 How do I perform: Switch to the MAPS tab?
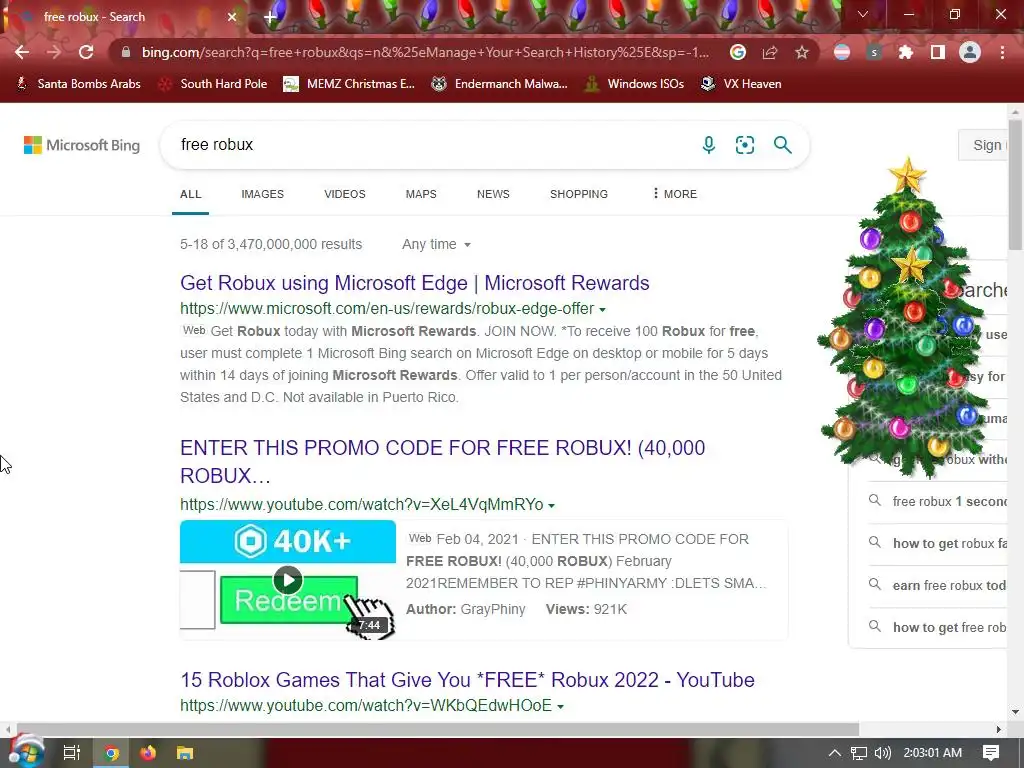click(x=421, y=194)
